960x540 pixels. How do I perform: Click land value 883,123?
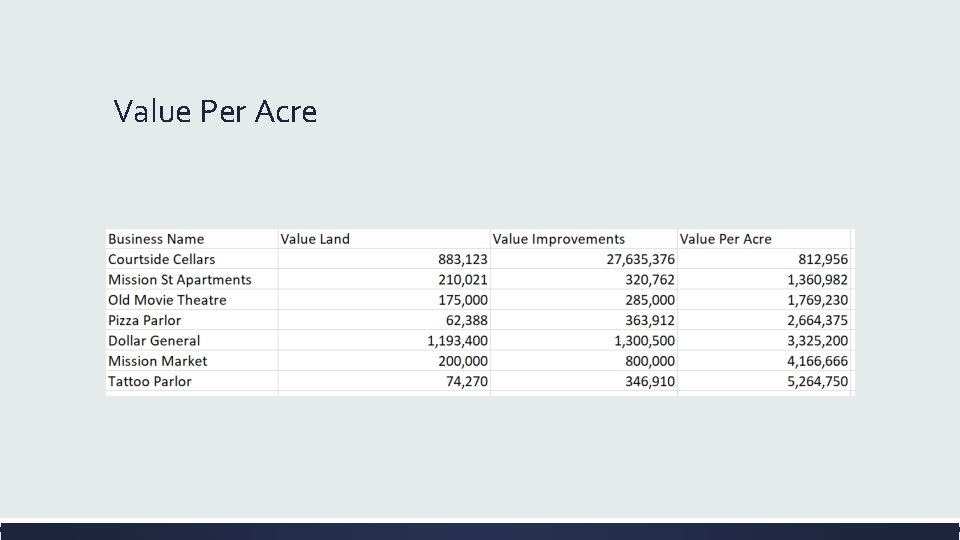(x=463, y=260)
